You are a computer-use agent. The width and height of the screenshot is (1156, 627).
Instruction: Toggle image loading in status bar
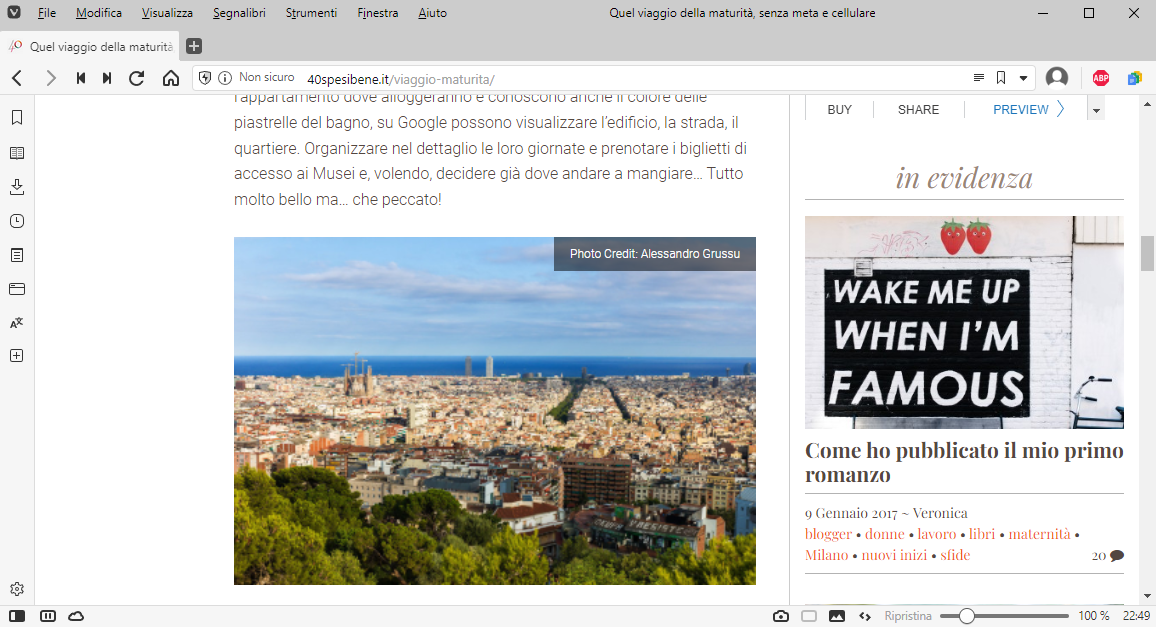[837, 616]
